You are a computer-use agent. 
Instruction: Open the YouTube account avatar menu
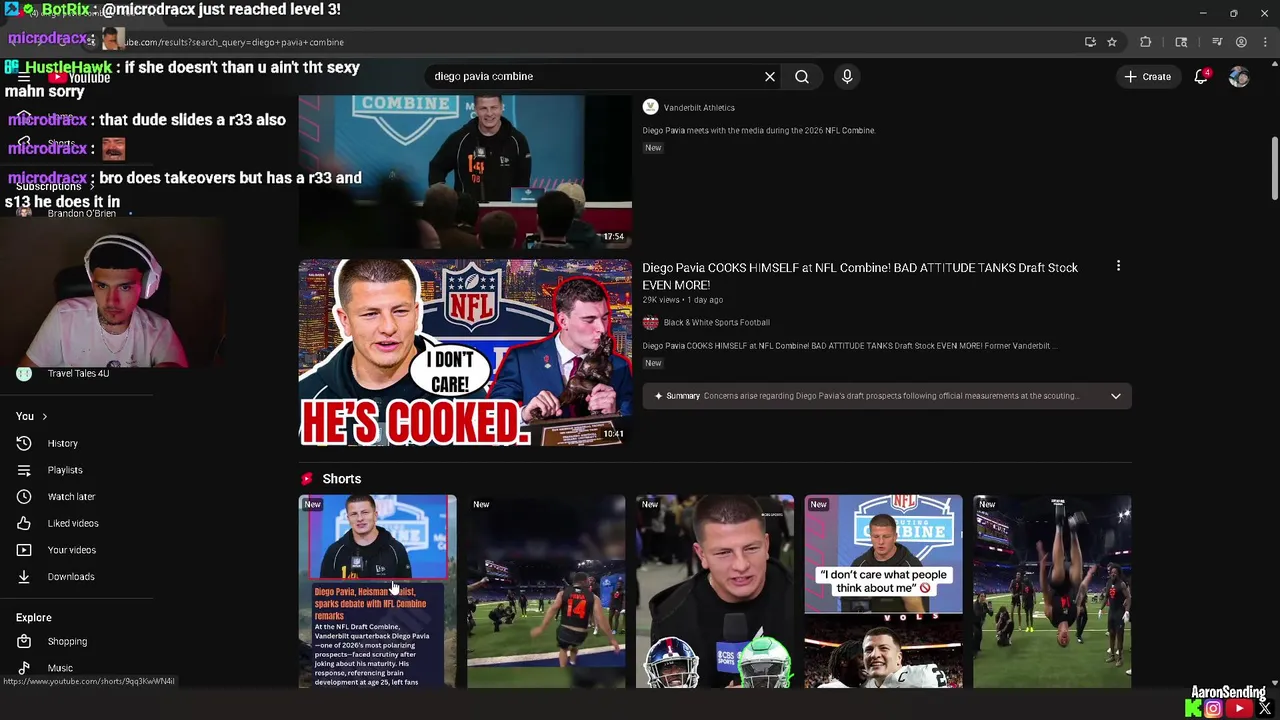(1239, 77)
